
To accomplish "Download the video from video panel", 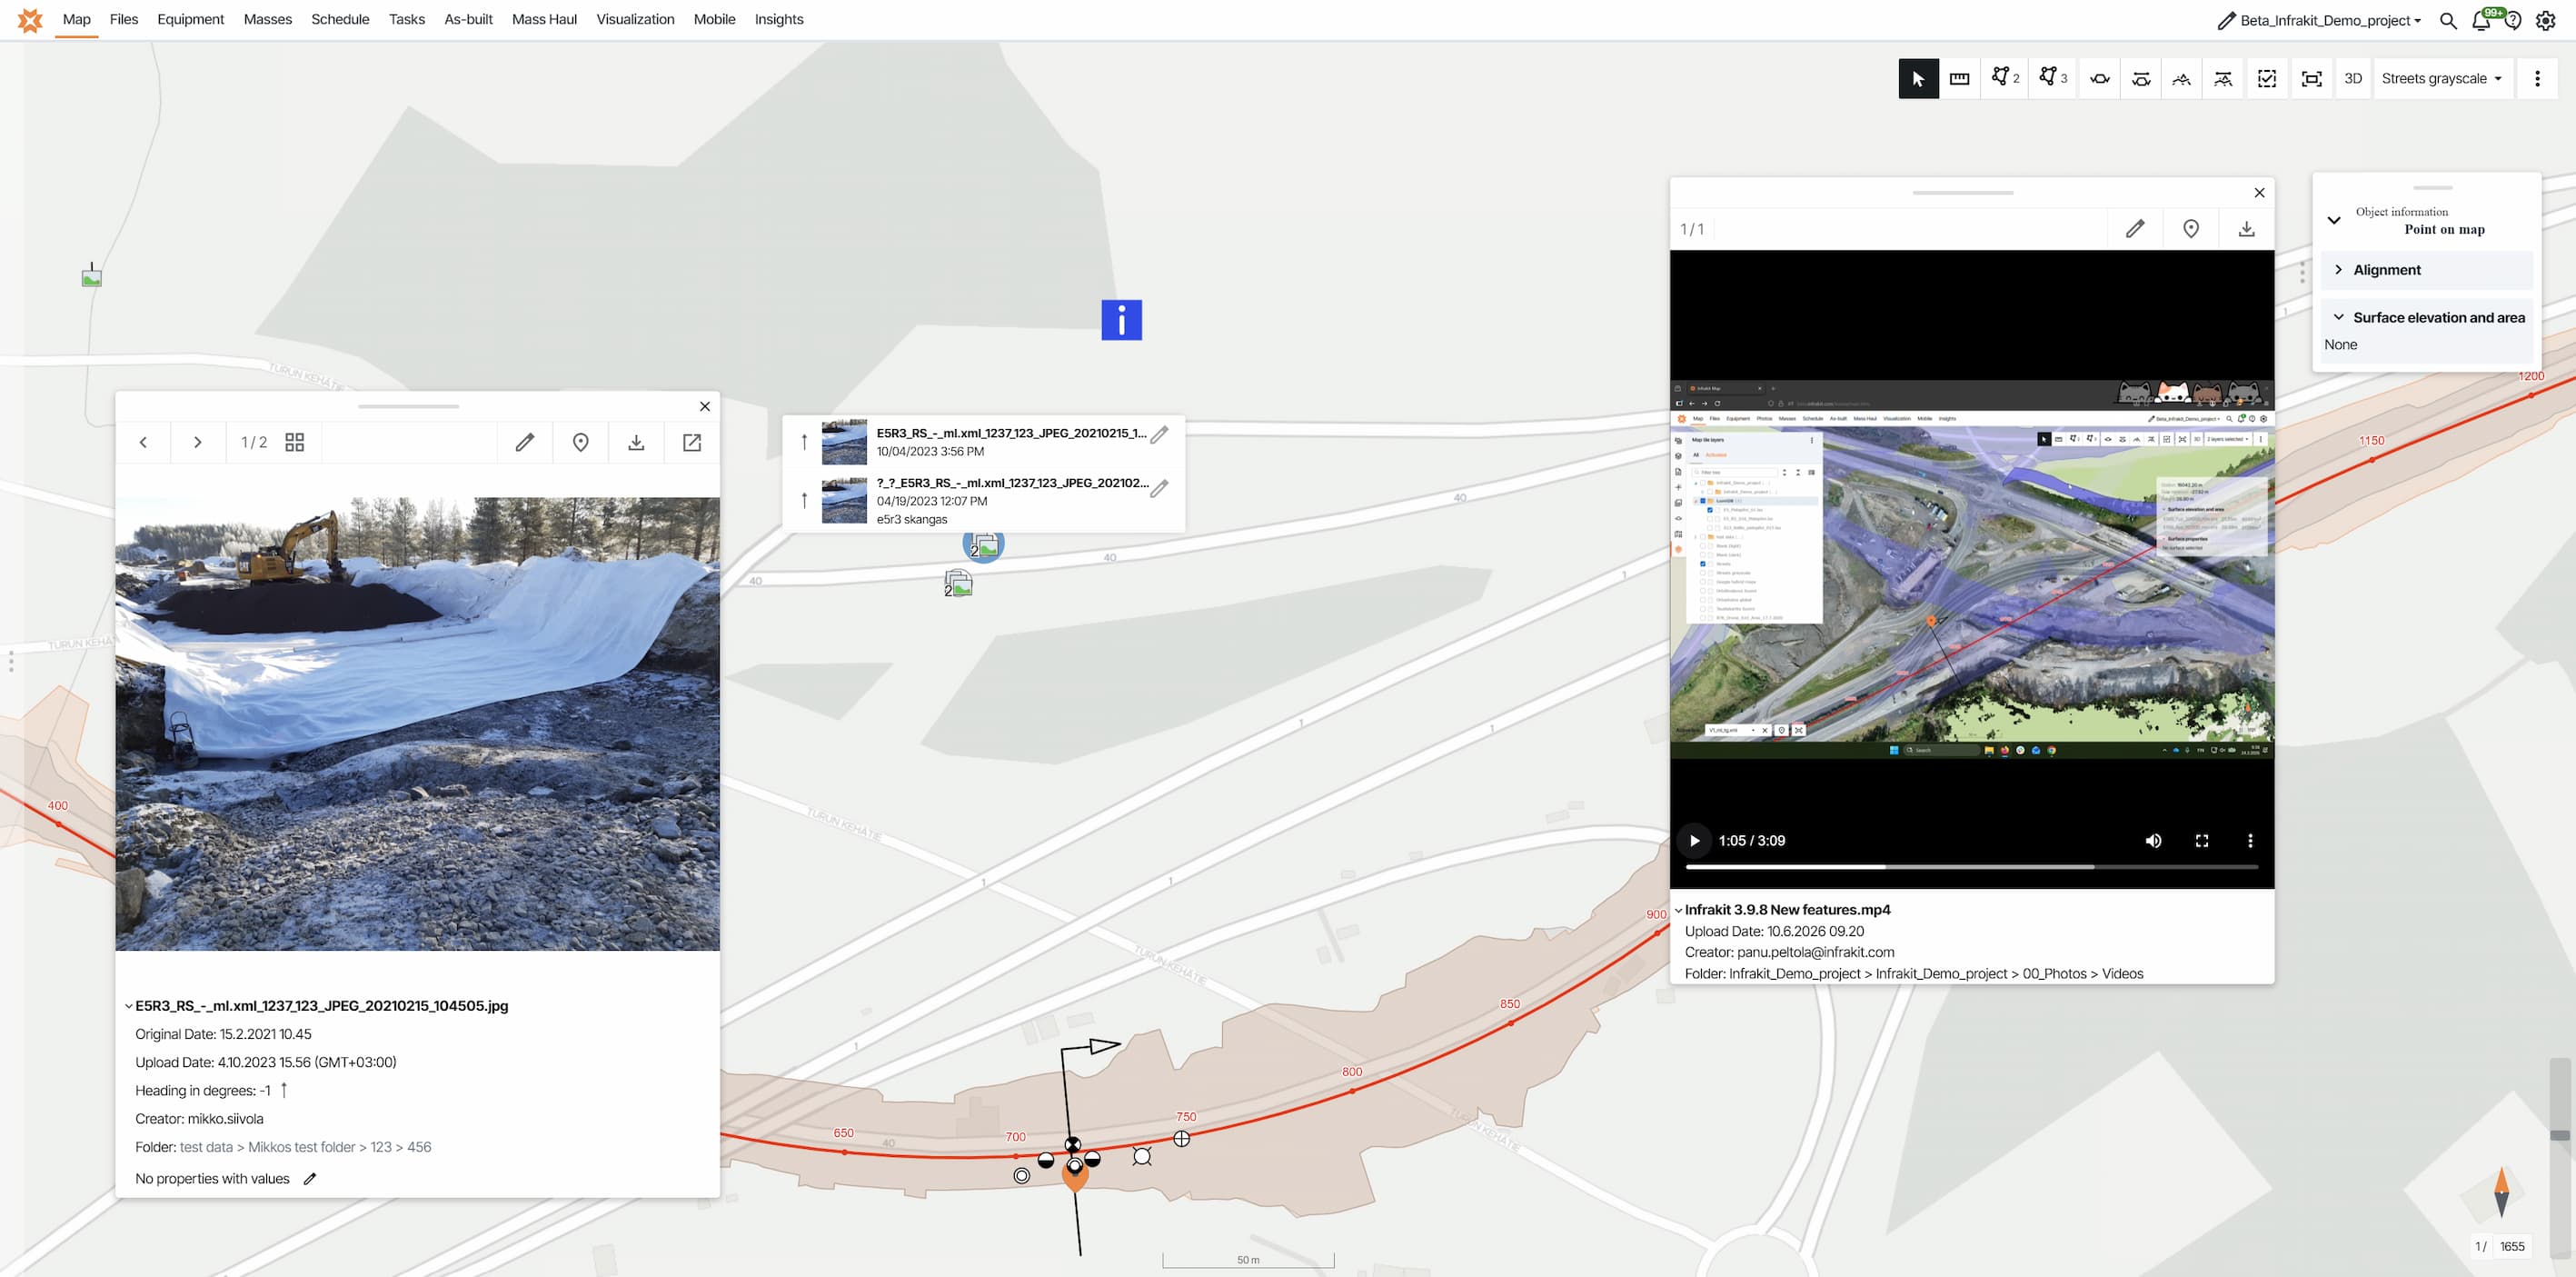I will pyautogui.click(x=2246, y=229).
